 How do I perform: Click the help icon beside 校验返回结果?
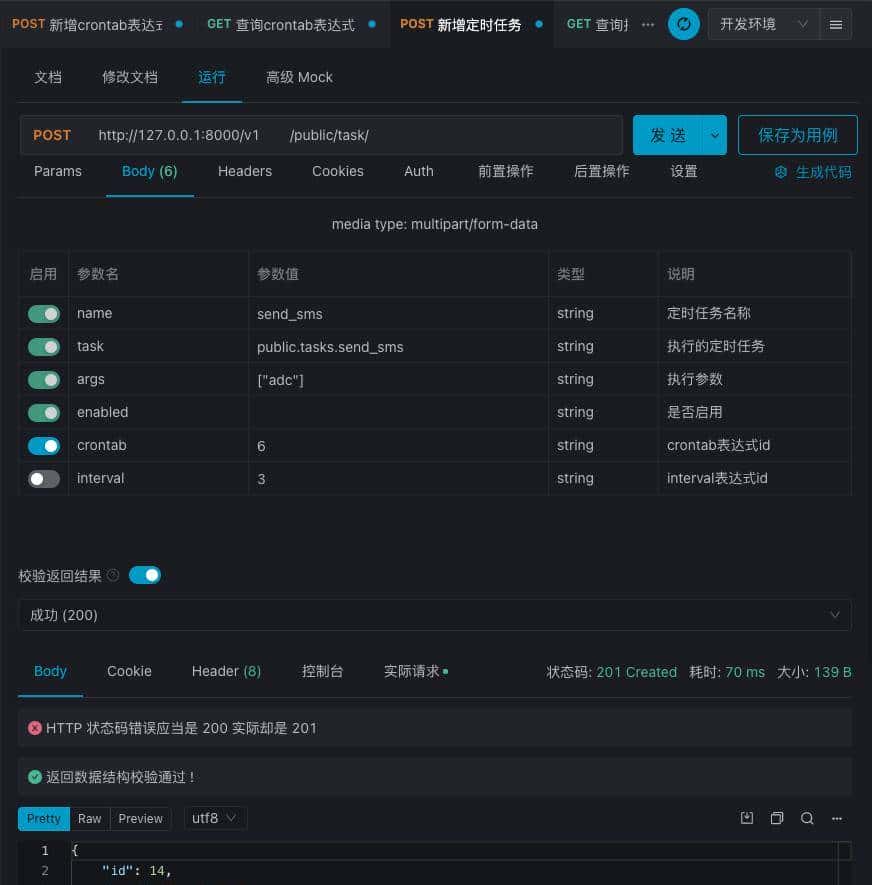112,574
